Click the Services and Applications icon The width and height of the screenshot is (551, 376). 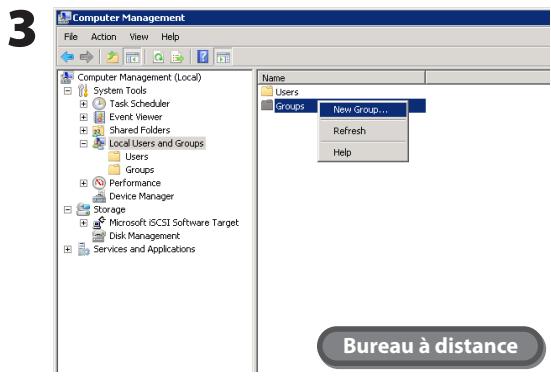[x=84, y=249]
